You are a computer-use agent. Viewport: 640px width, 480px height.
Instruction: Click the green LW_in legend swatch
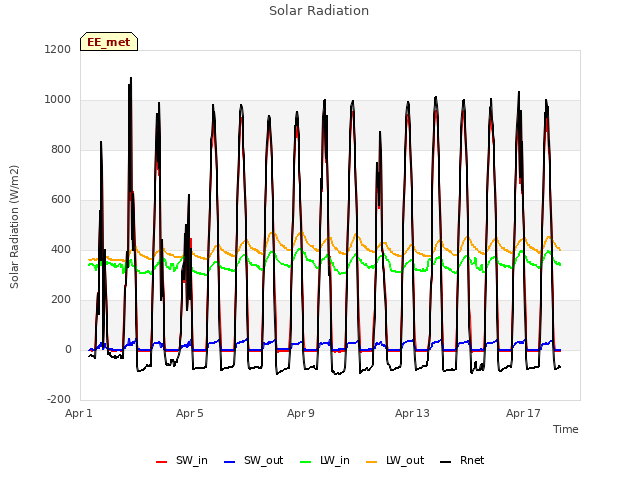pyautogui.click(x=306, y=462)
